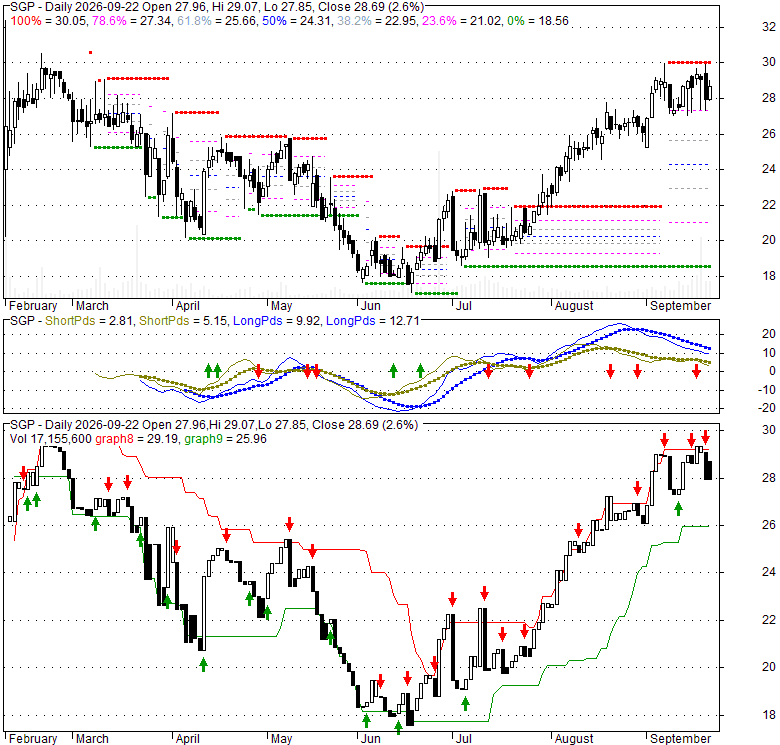Click the lone red dot above March in the top chart
This screenshot has width=780, height=745.
coord(91,52)
